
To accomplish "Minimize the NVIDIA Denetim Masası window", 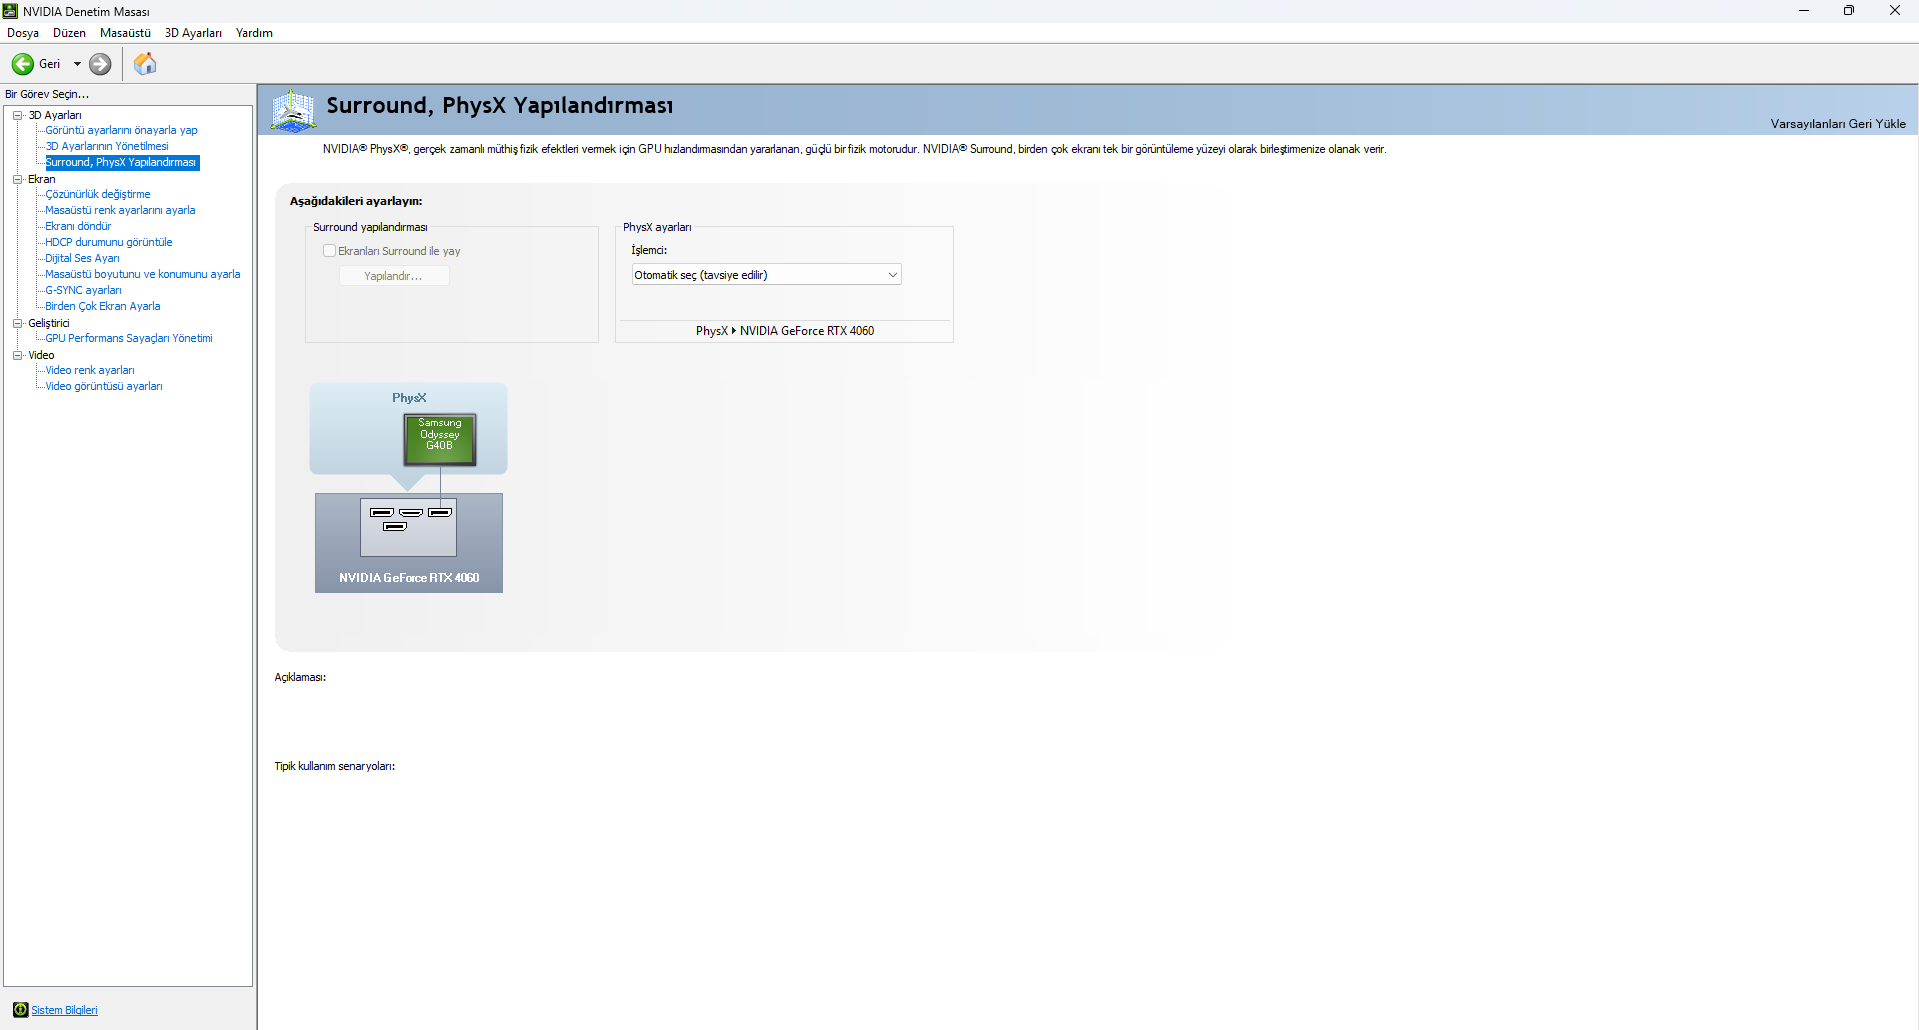I will coord(1804,11).
